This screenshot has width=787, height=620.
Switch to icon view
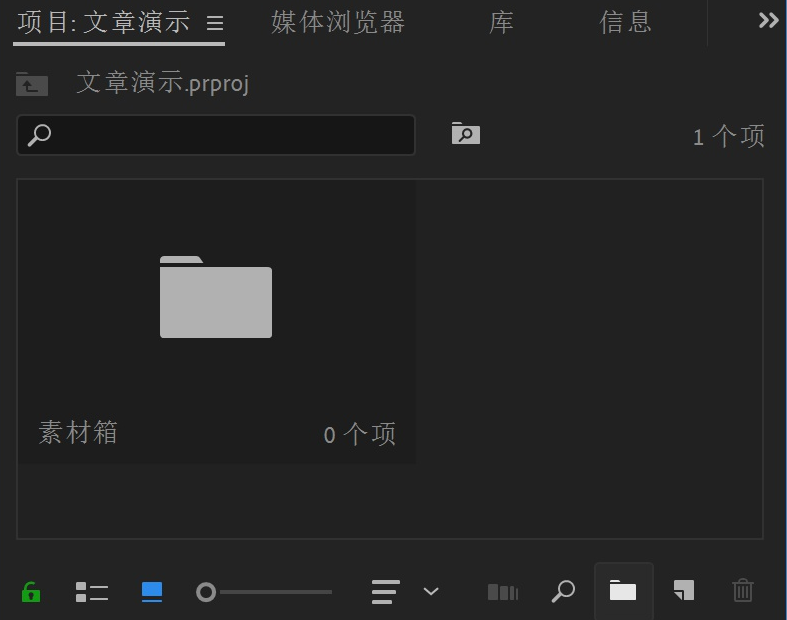152,592
